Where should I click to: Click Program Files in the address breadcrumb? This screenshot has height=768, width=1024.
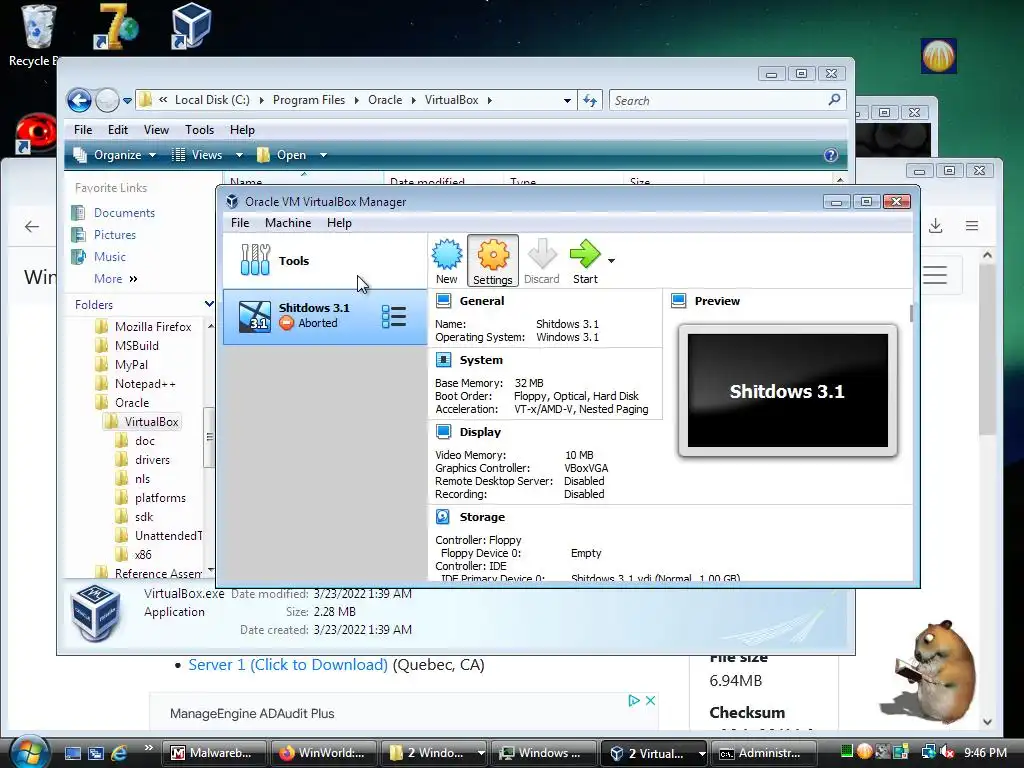pyautogui.click(x=309, y=100)
